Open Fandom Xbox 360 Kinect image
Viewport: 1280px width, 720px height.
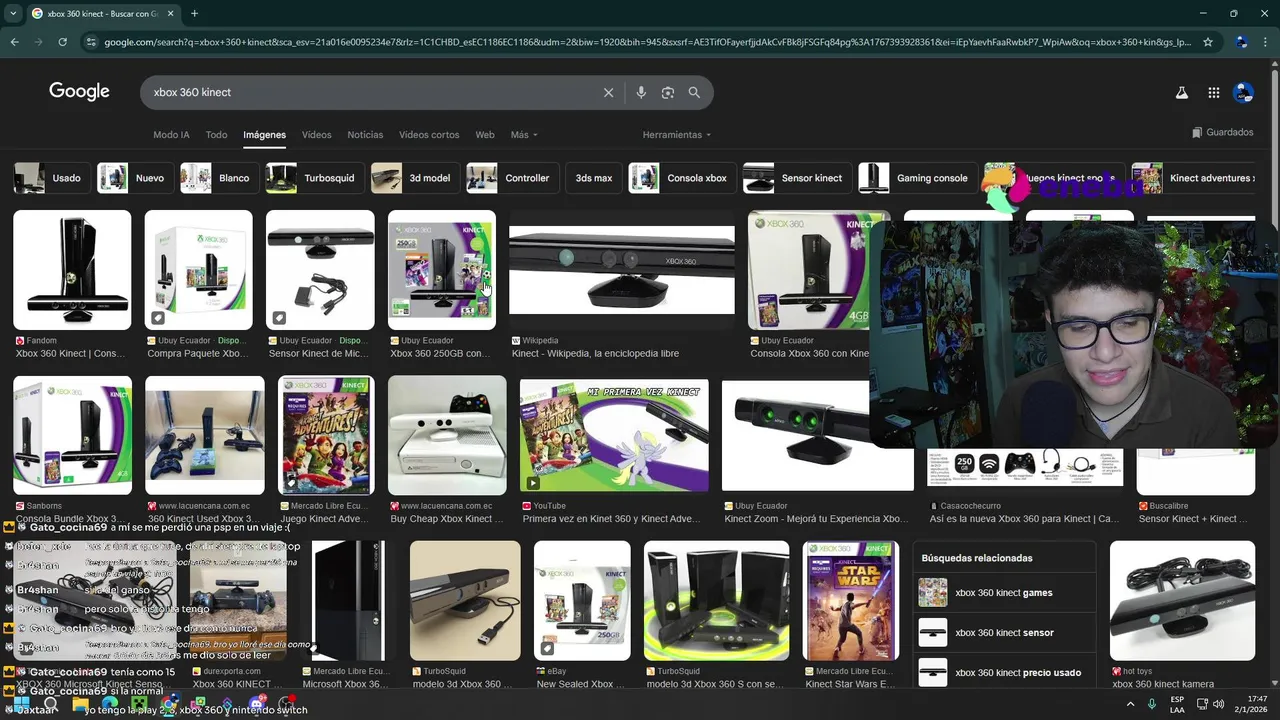coord(72,270)
